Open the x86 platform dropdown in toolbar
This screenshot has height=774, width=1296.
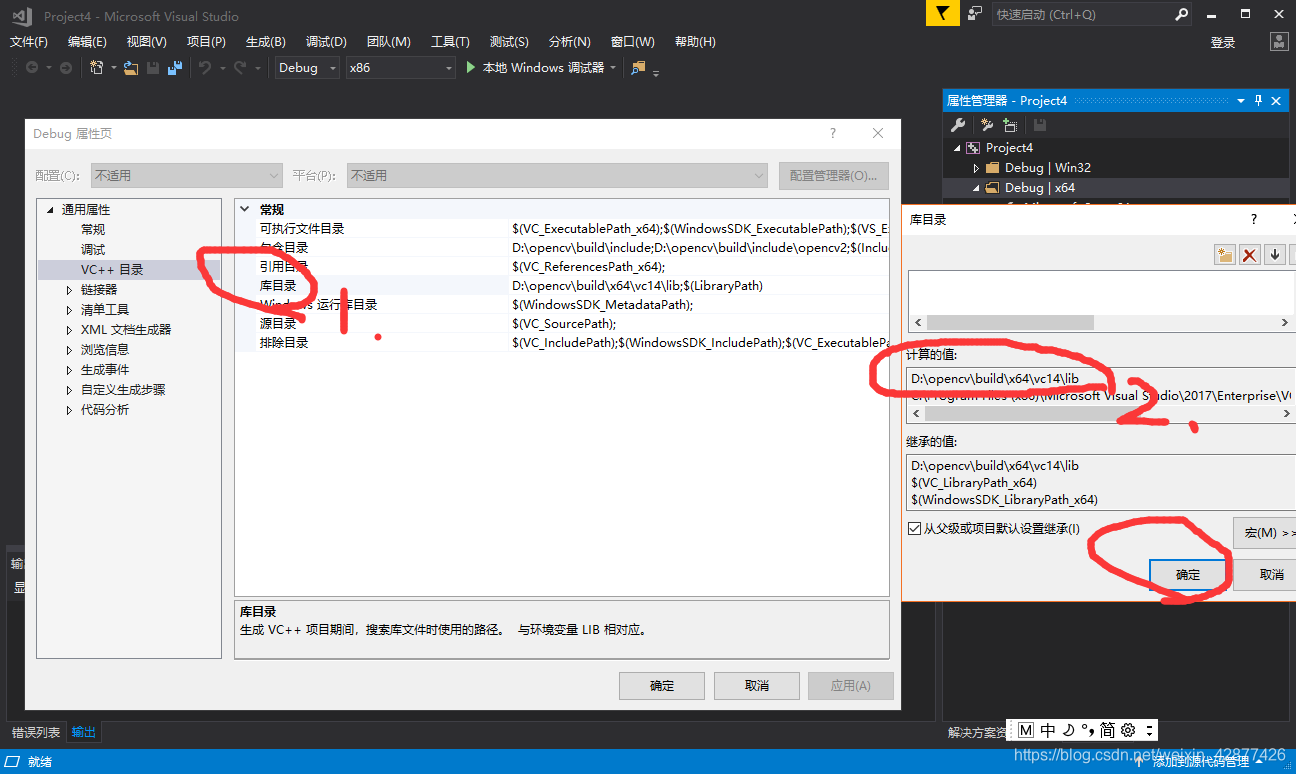coord(400,68)
